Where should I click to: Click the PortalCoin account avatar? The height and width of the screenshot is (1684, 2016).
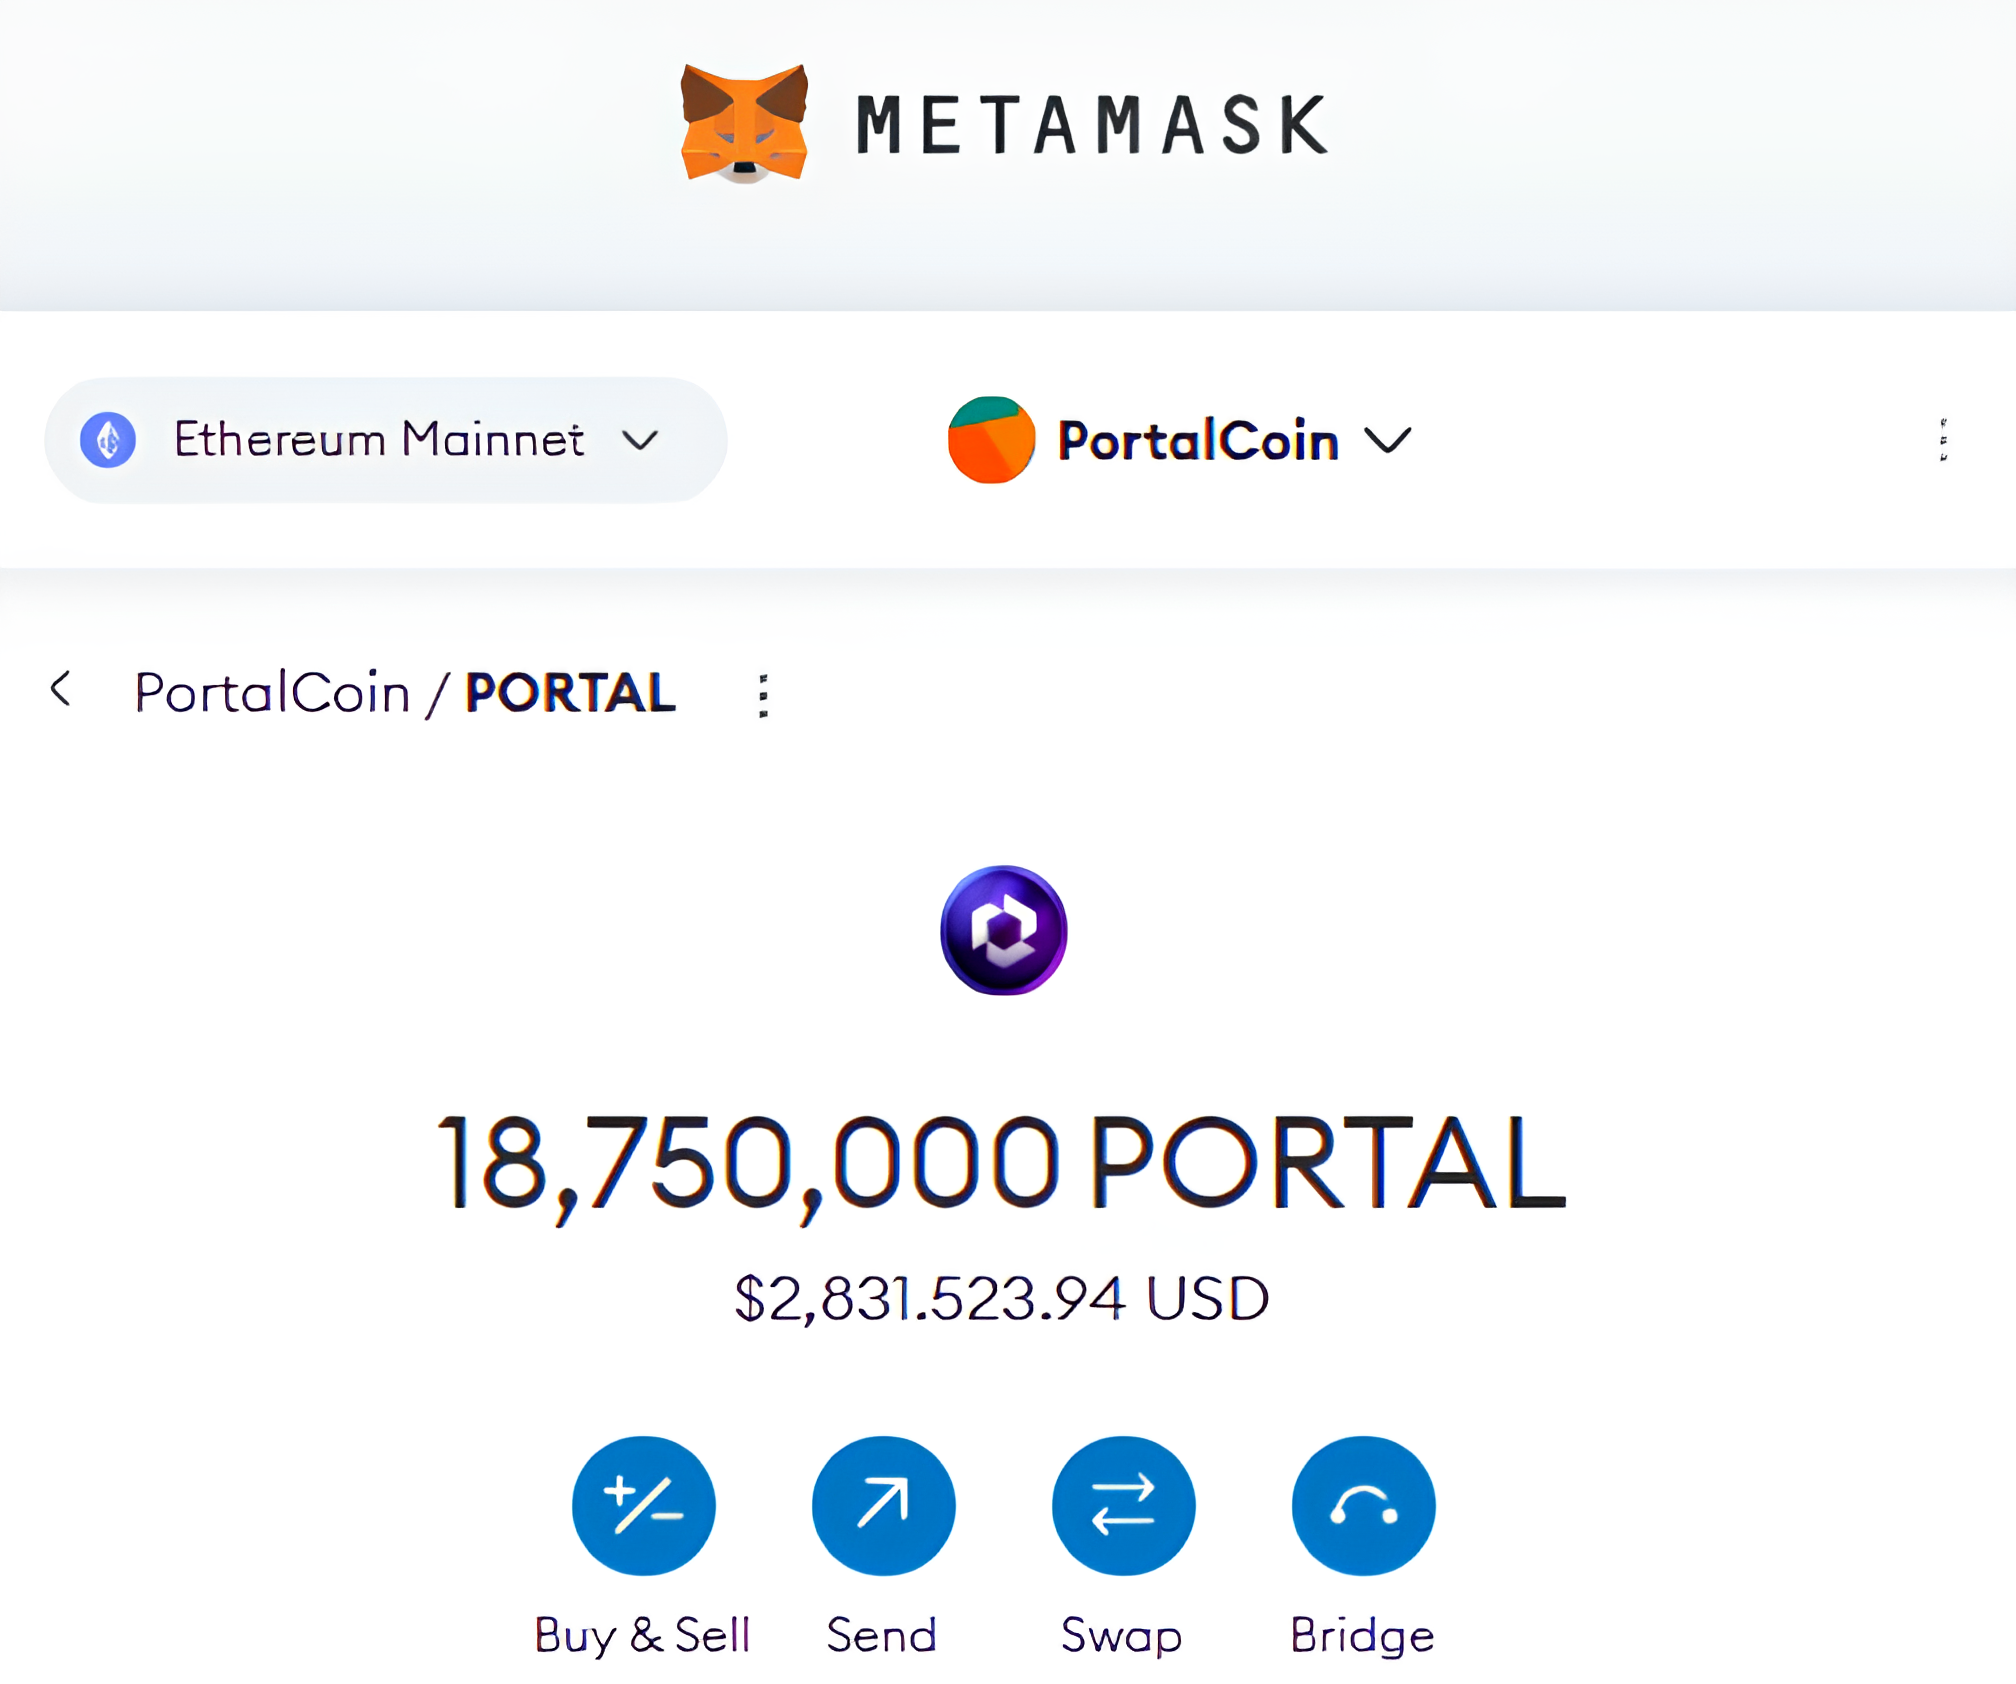coord(990,440)
